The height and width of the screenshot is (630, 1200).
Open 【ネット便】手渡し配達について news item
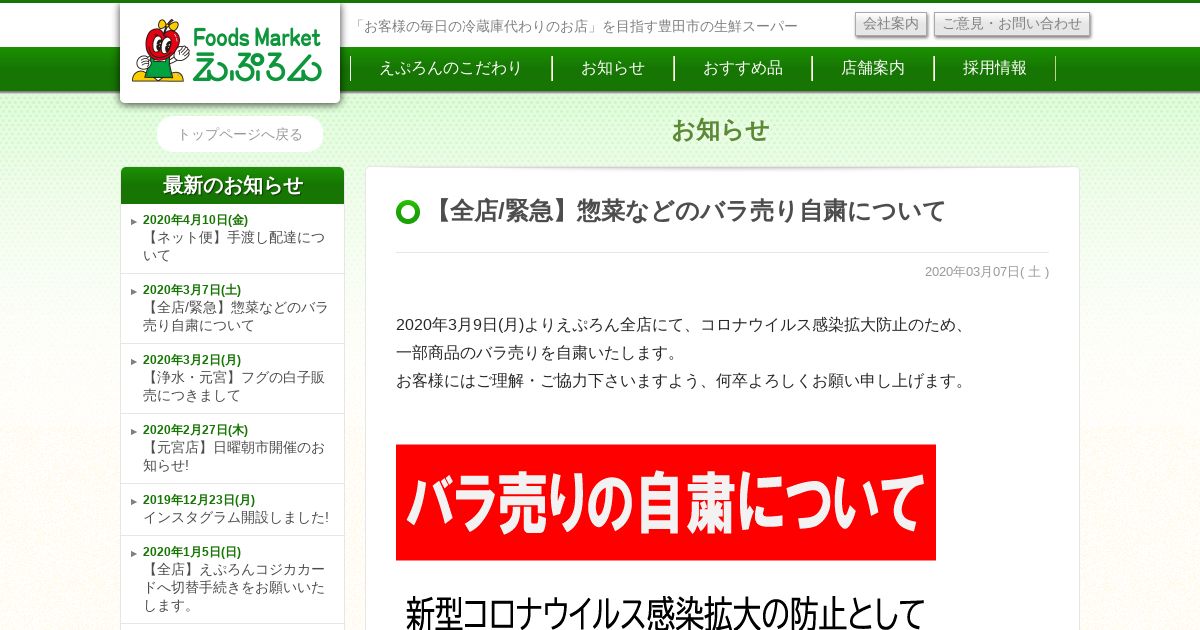[234, 246]
